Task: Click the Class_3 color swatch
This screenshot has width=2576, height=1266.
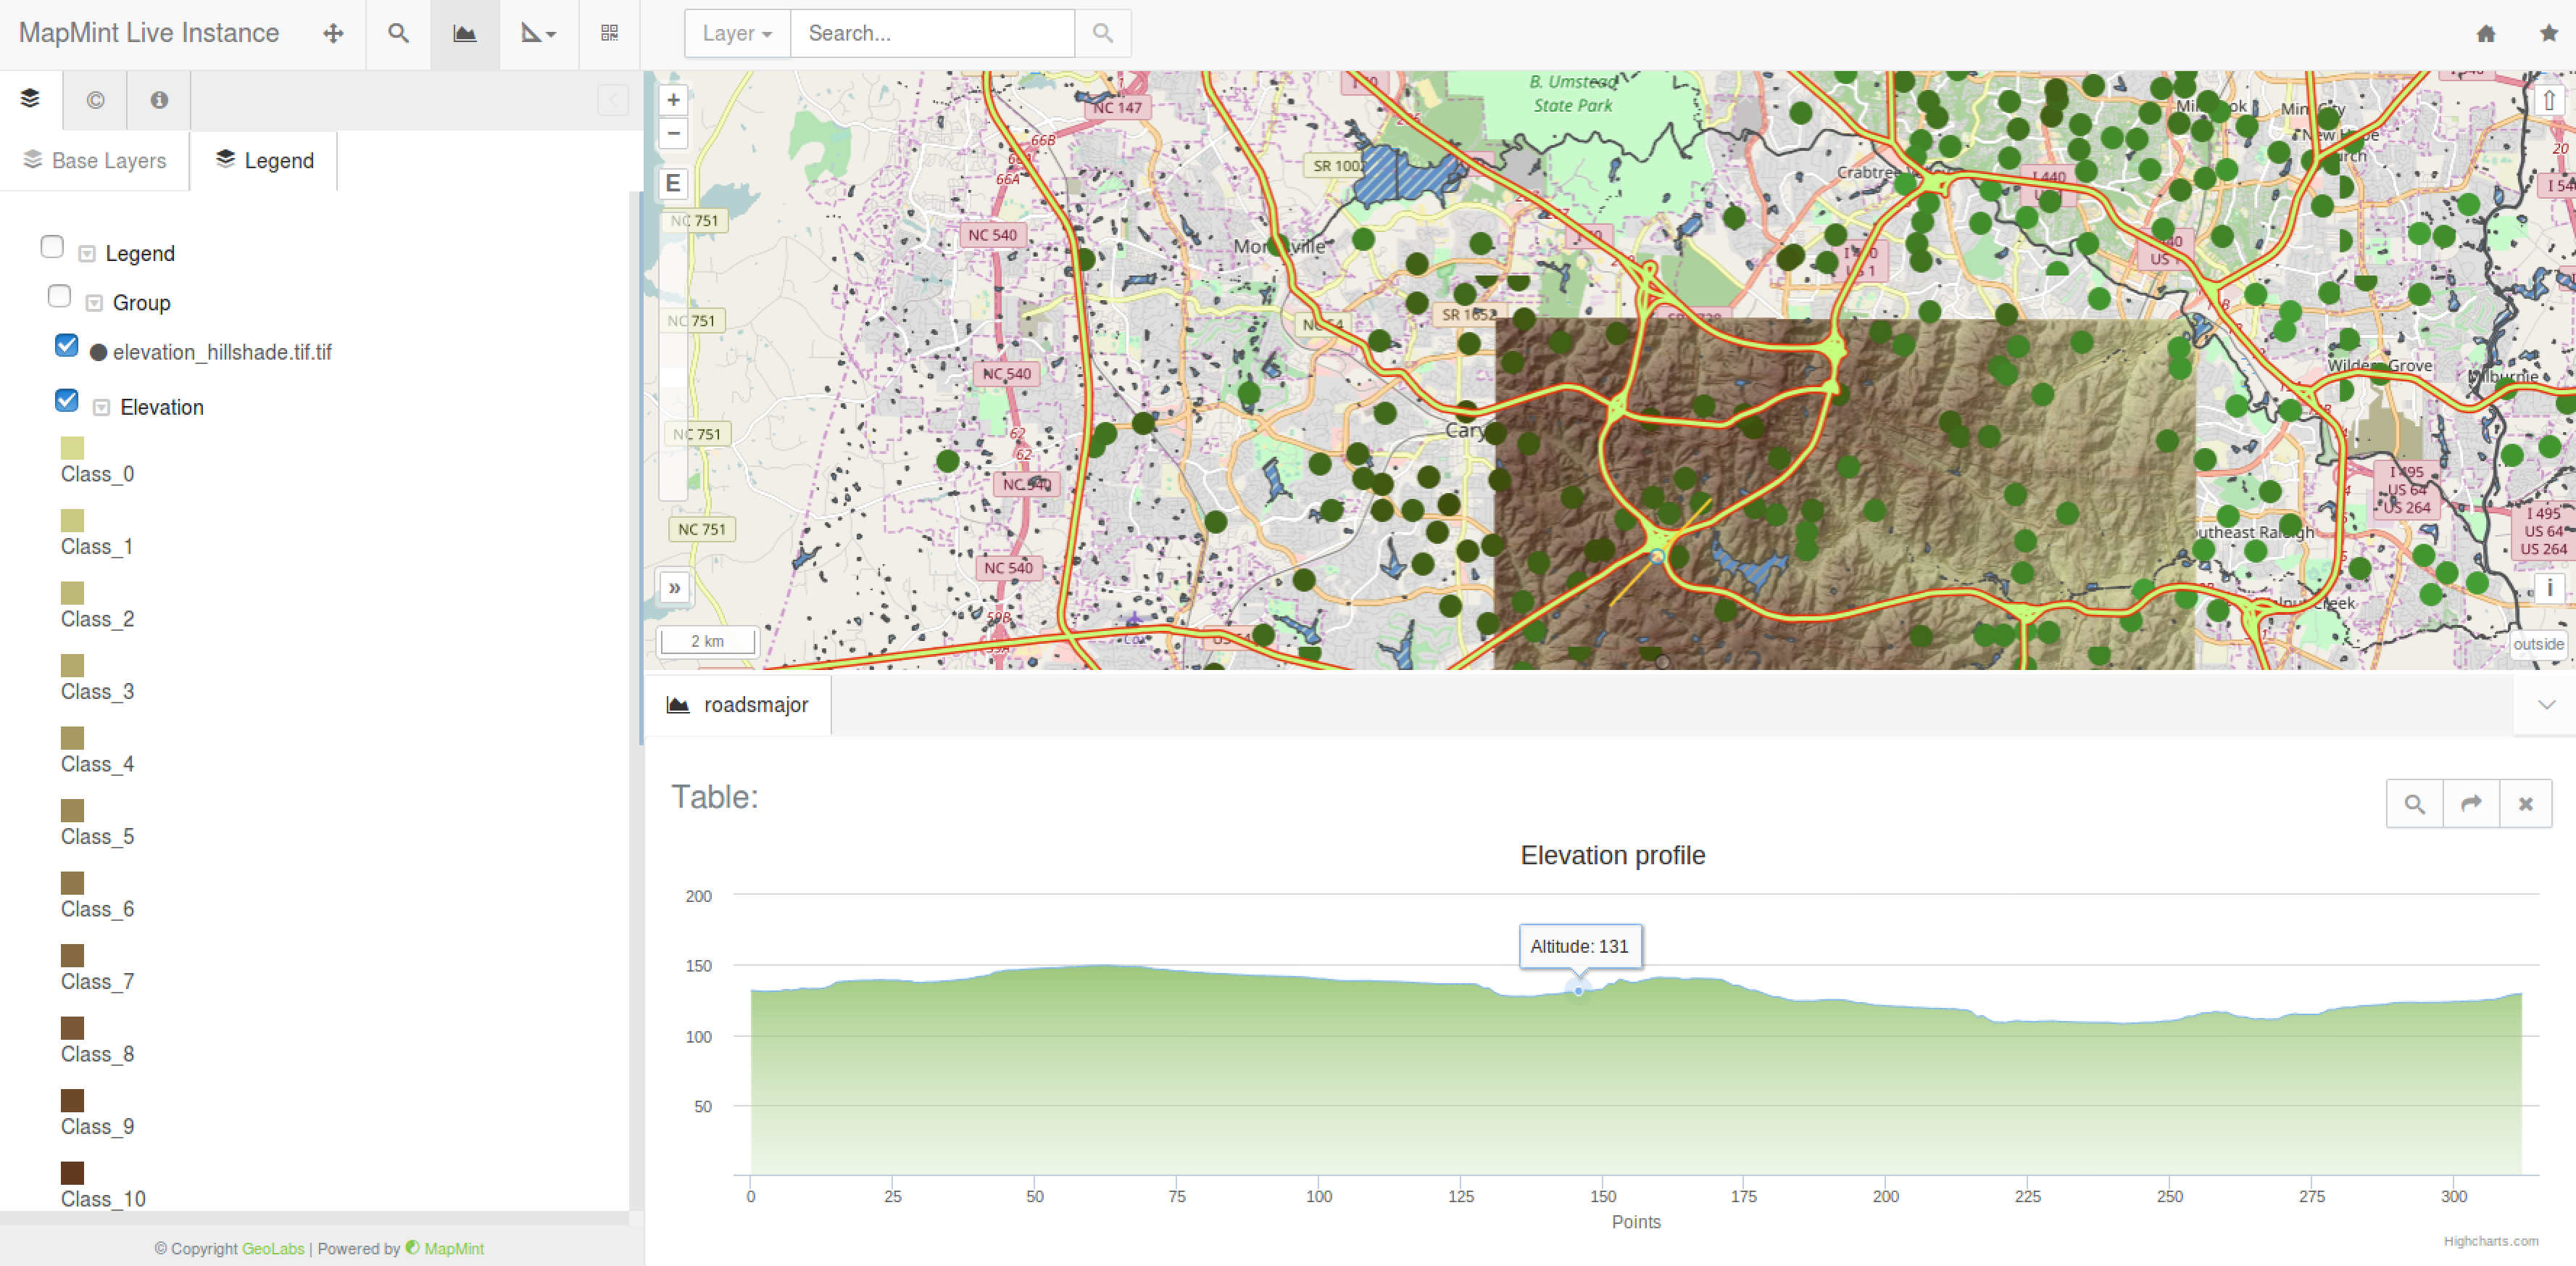Action: tap(72, 666)
